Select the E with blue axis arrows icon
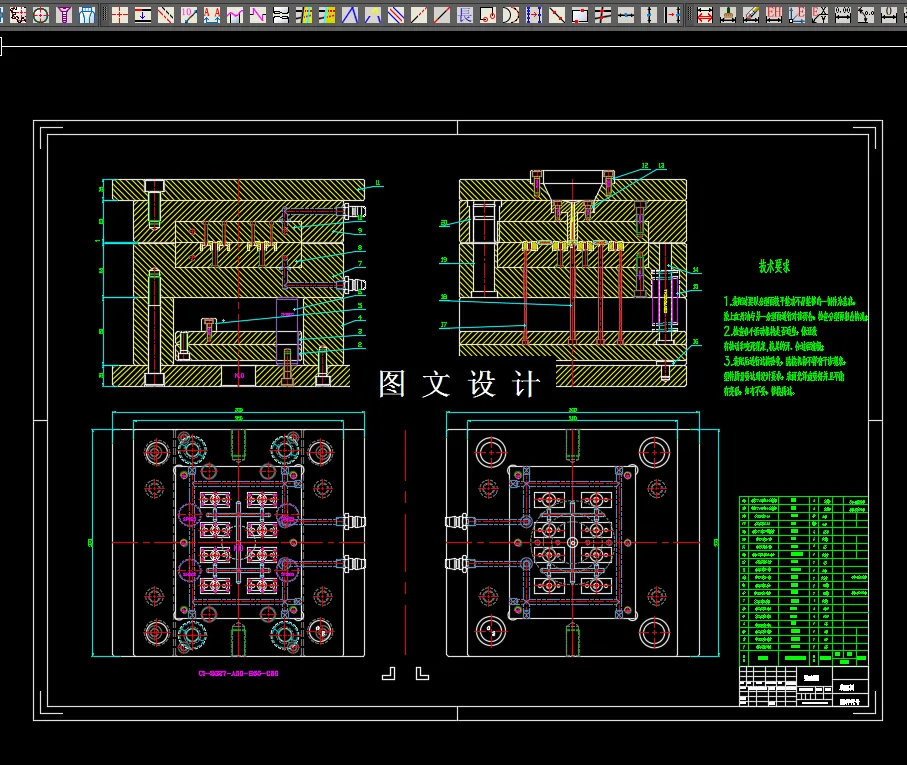Screen dimensions: 907x765 tap(797, 14)
